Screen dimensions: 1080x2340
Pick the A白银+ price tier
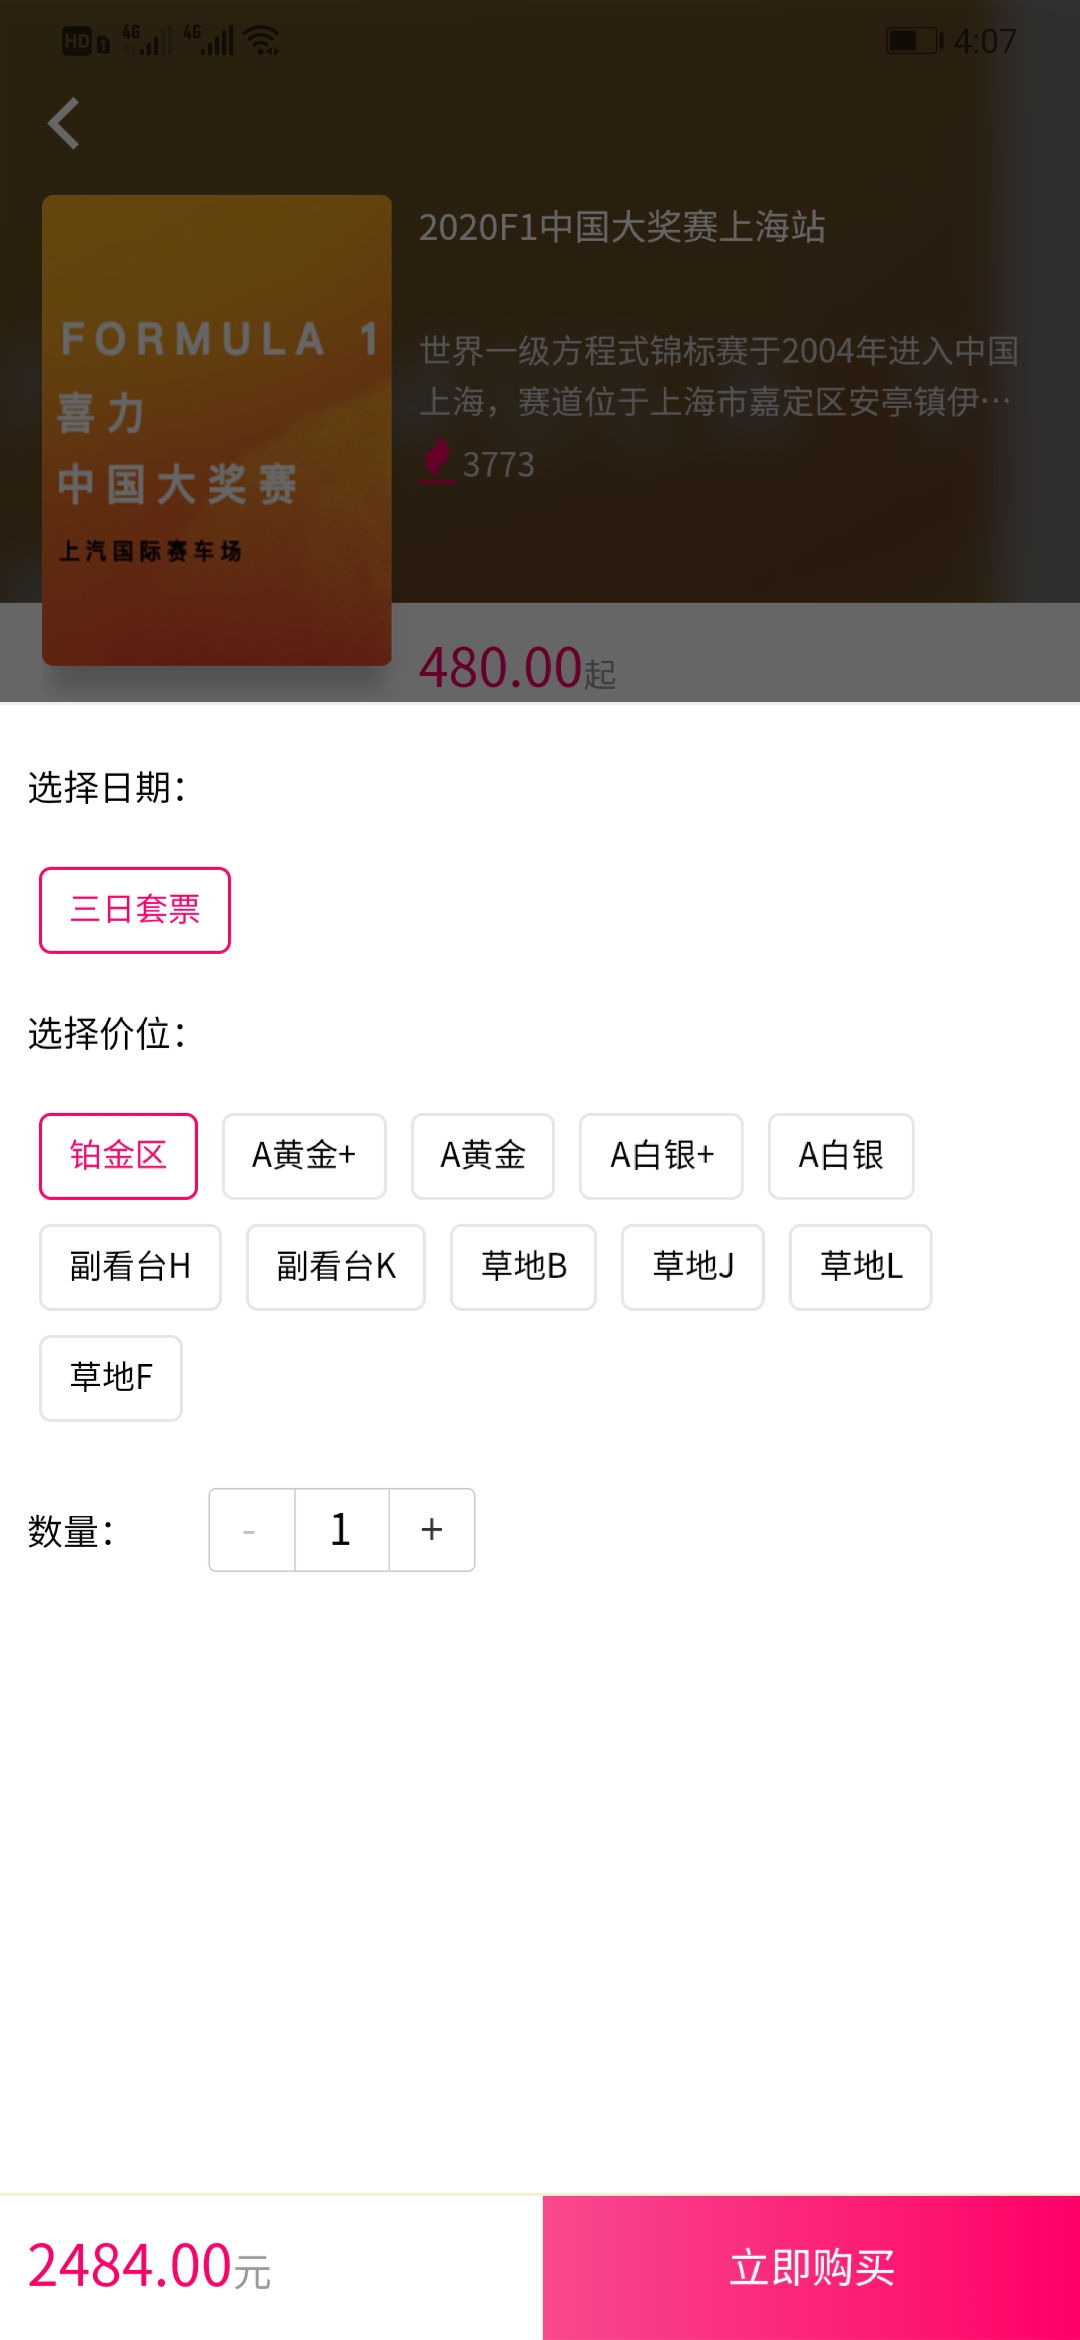pos(661,1156)
